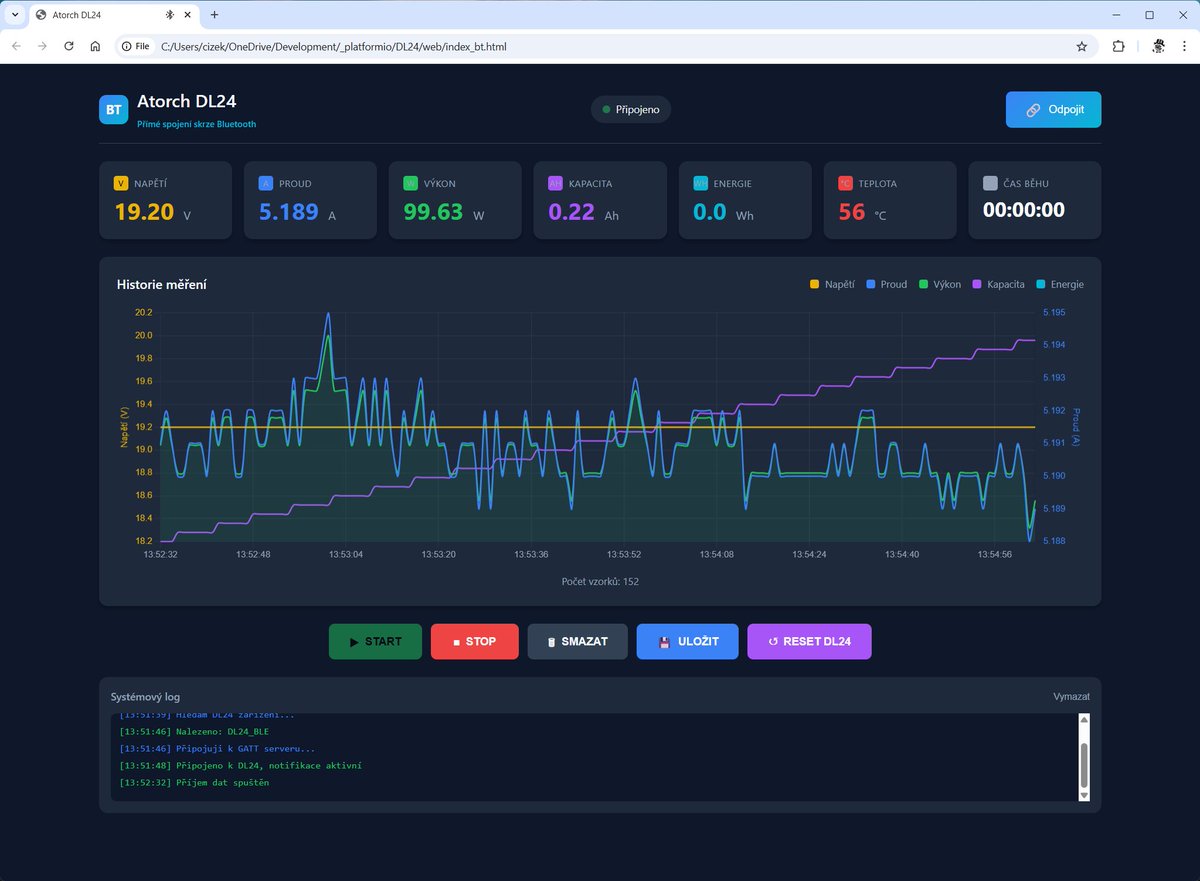Click the 0.22 capacity value
The height and width of the screenshot is (881, 1200).
pyautogui.click(x=572, y=212)
